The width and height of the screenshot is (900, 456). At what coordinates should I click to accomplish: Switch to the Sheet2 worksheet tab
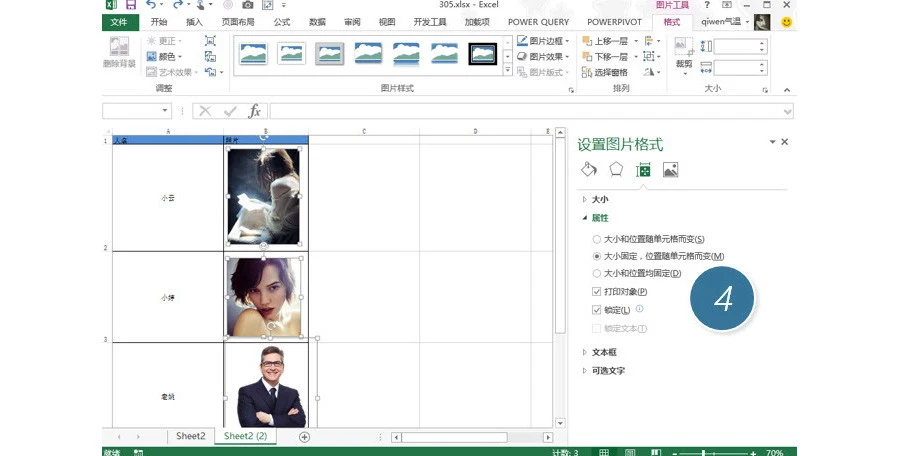(x=191, y=436)
